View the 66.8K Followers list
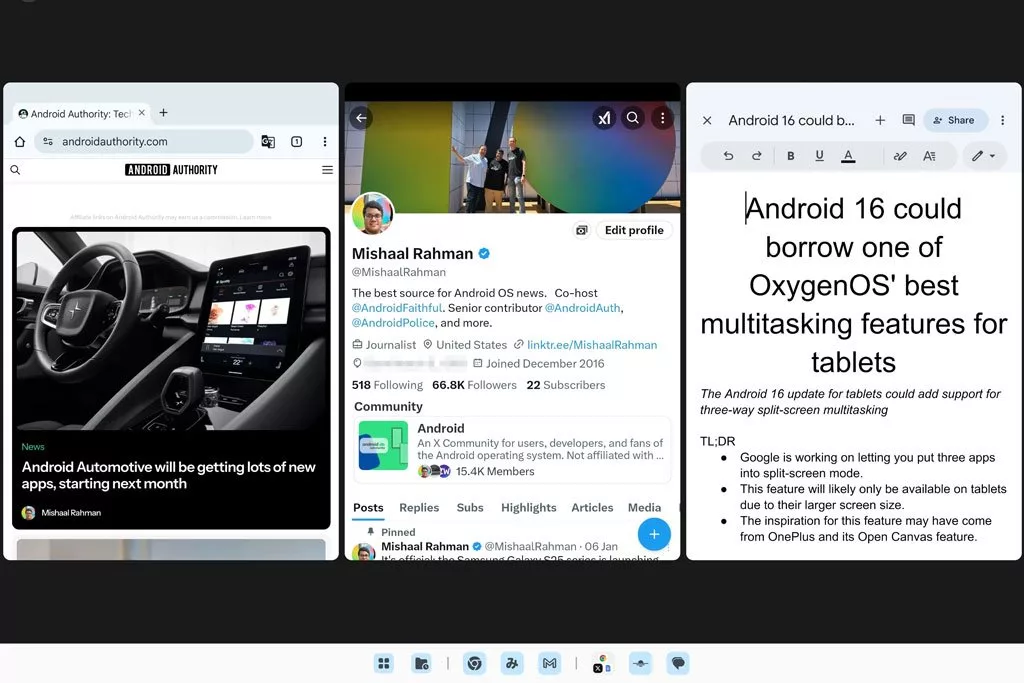1024x683 pixels. 474,385
